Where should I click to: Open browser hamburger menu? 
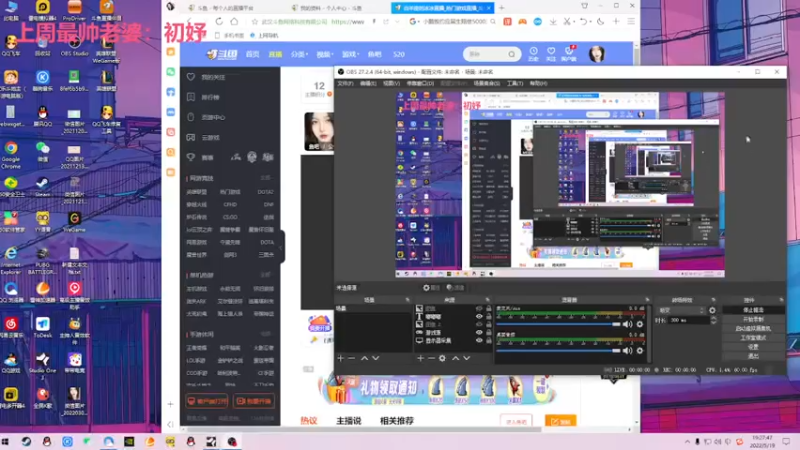(631, 21)
